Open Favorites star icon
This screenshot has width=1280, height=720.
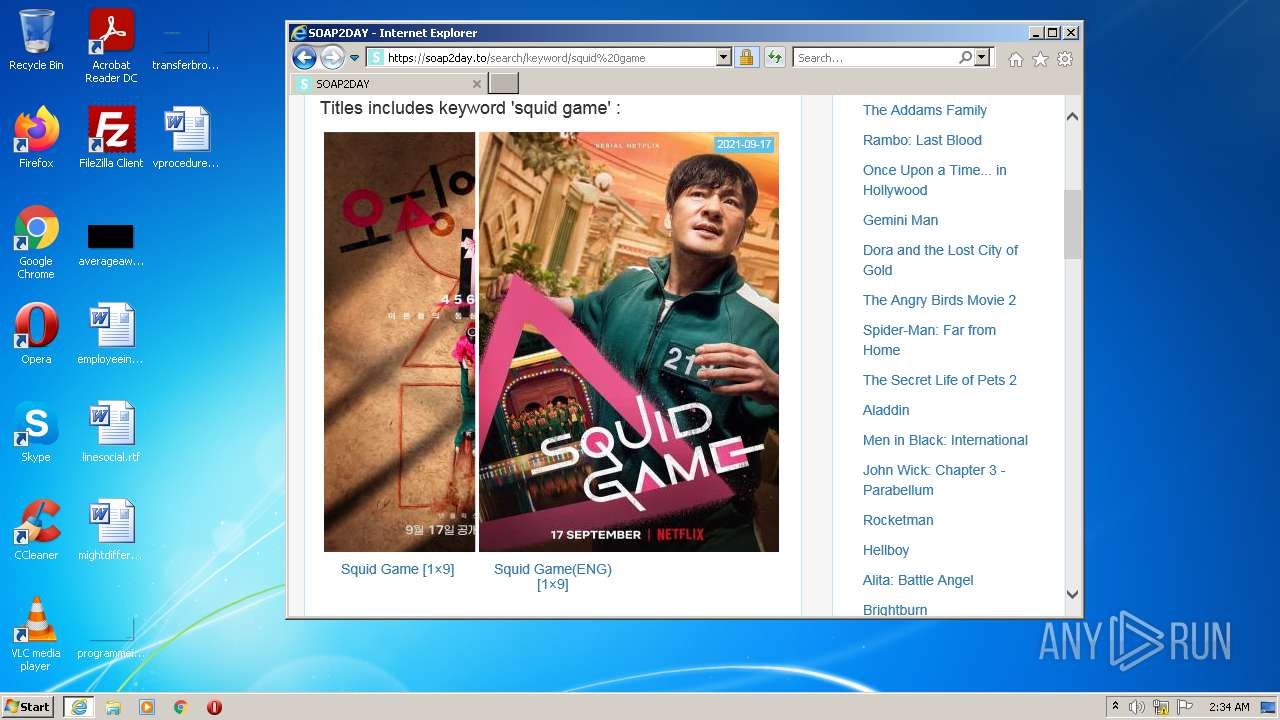pos(1040,59)
